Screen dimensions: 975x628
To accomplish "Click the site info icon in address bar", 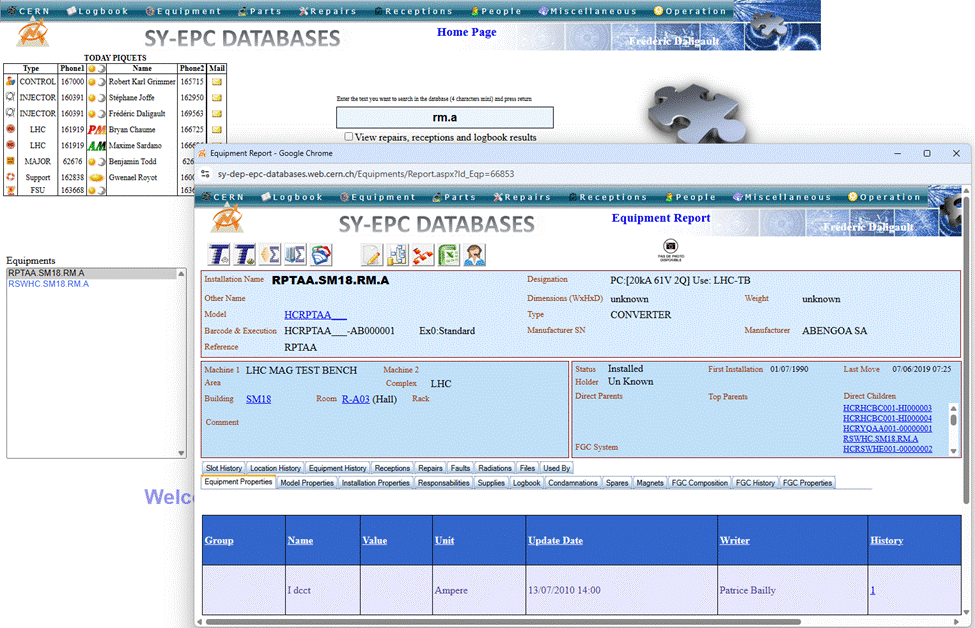I will tap(205, 173).
